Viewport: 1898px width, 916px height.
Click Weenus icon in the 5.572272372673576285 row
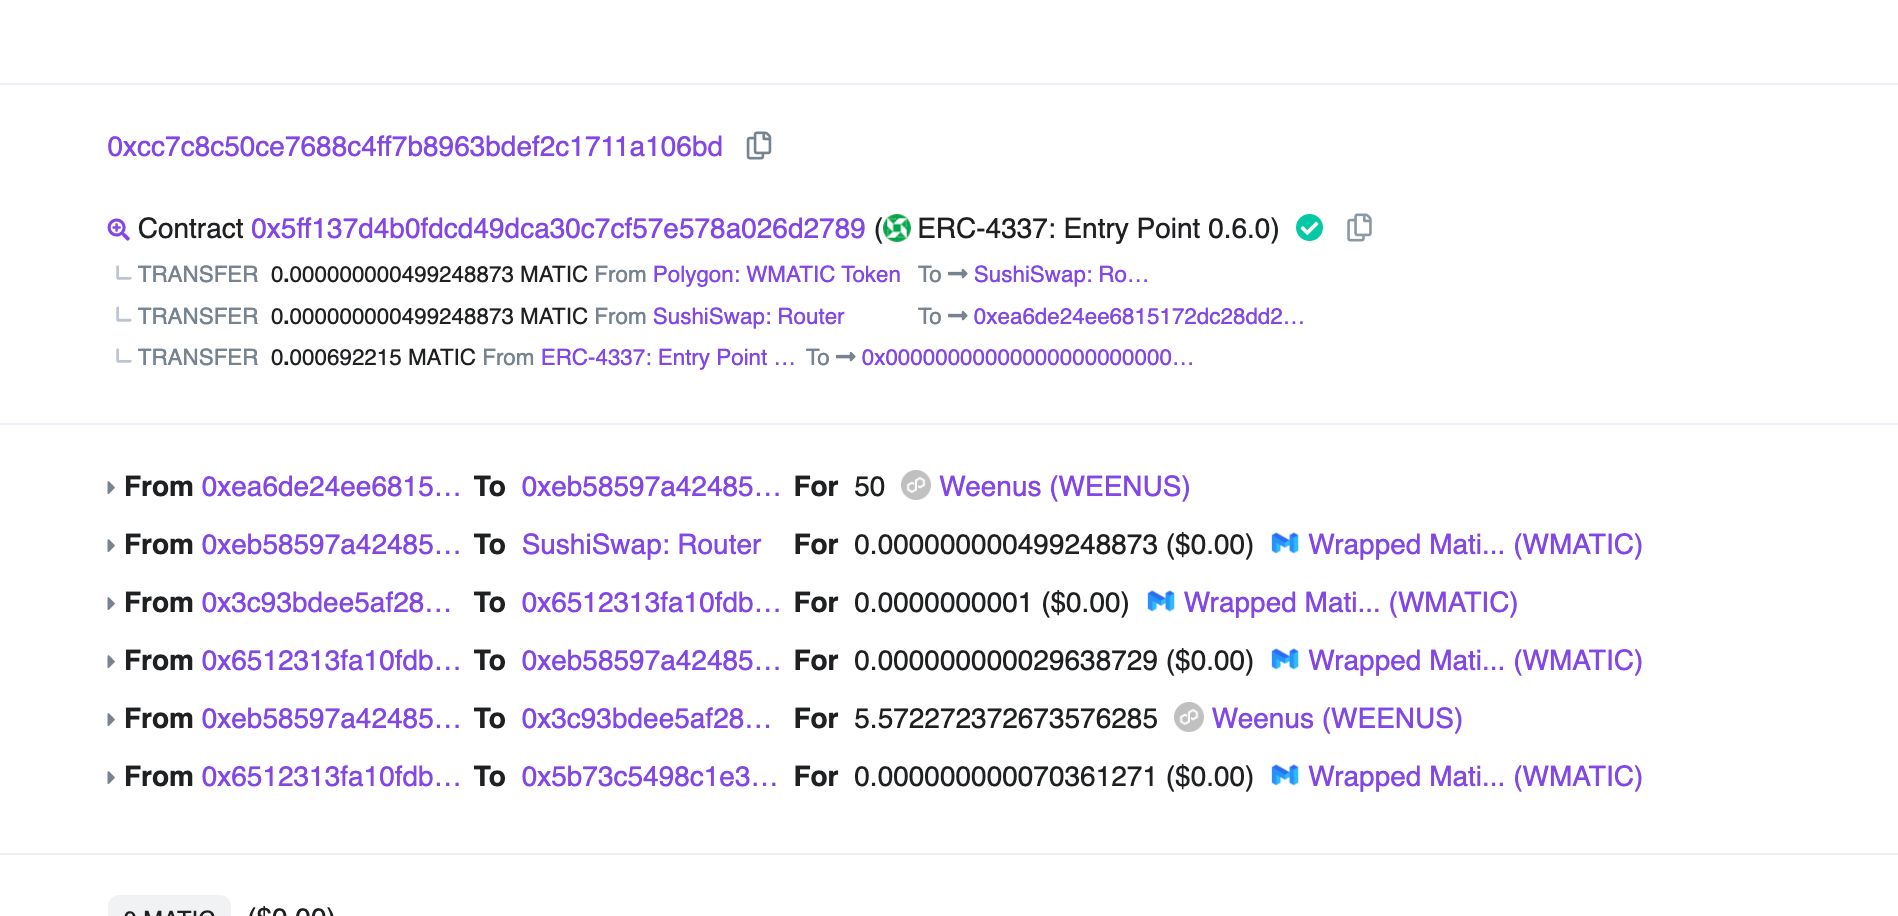[1188, 717]
